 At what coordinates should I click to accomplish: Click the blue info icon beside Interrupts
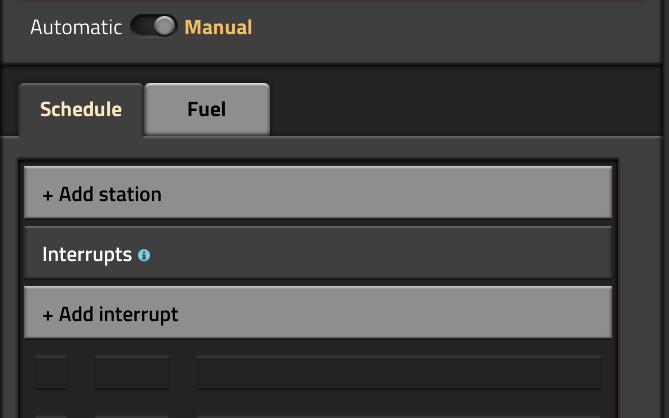(144, 256)
